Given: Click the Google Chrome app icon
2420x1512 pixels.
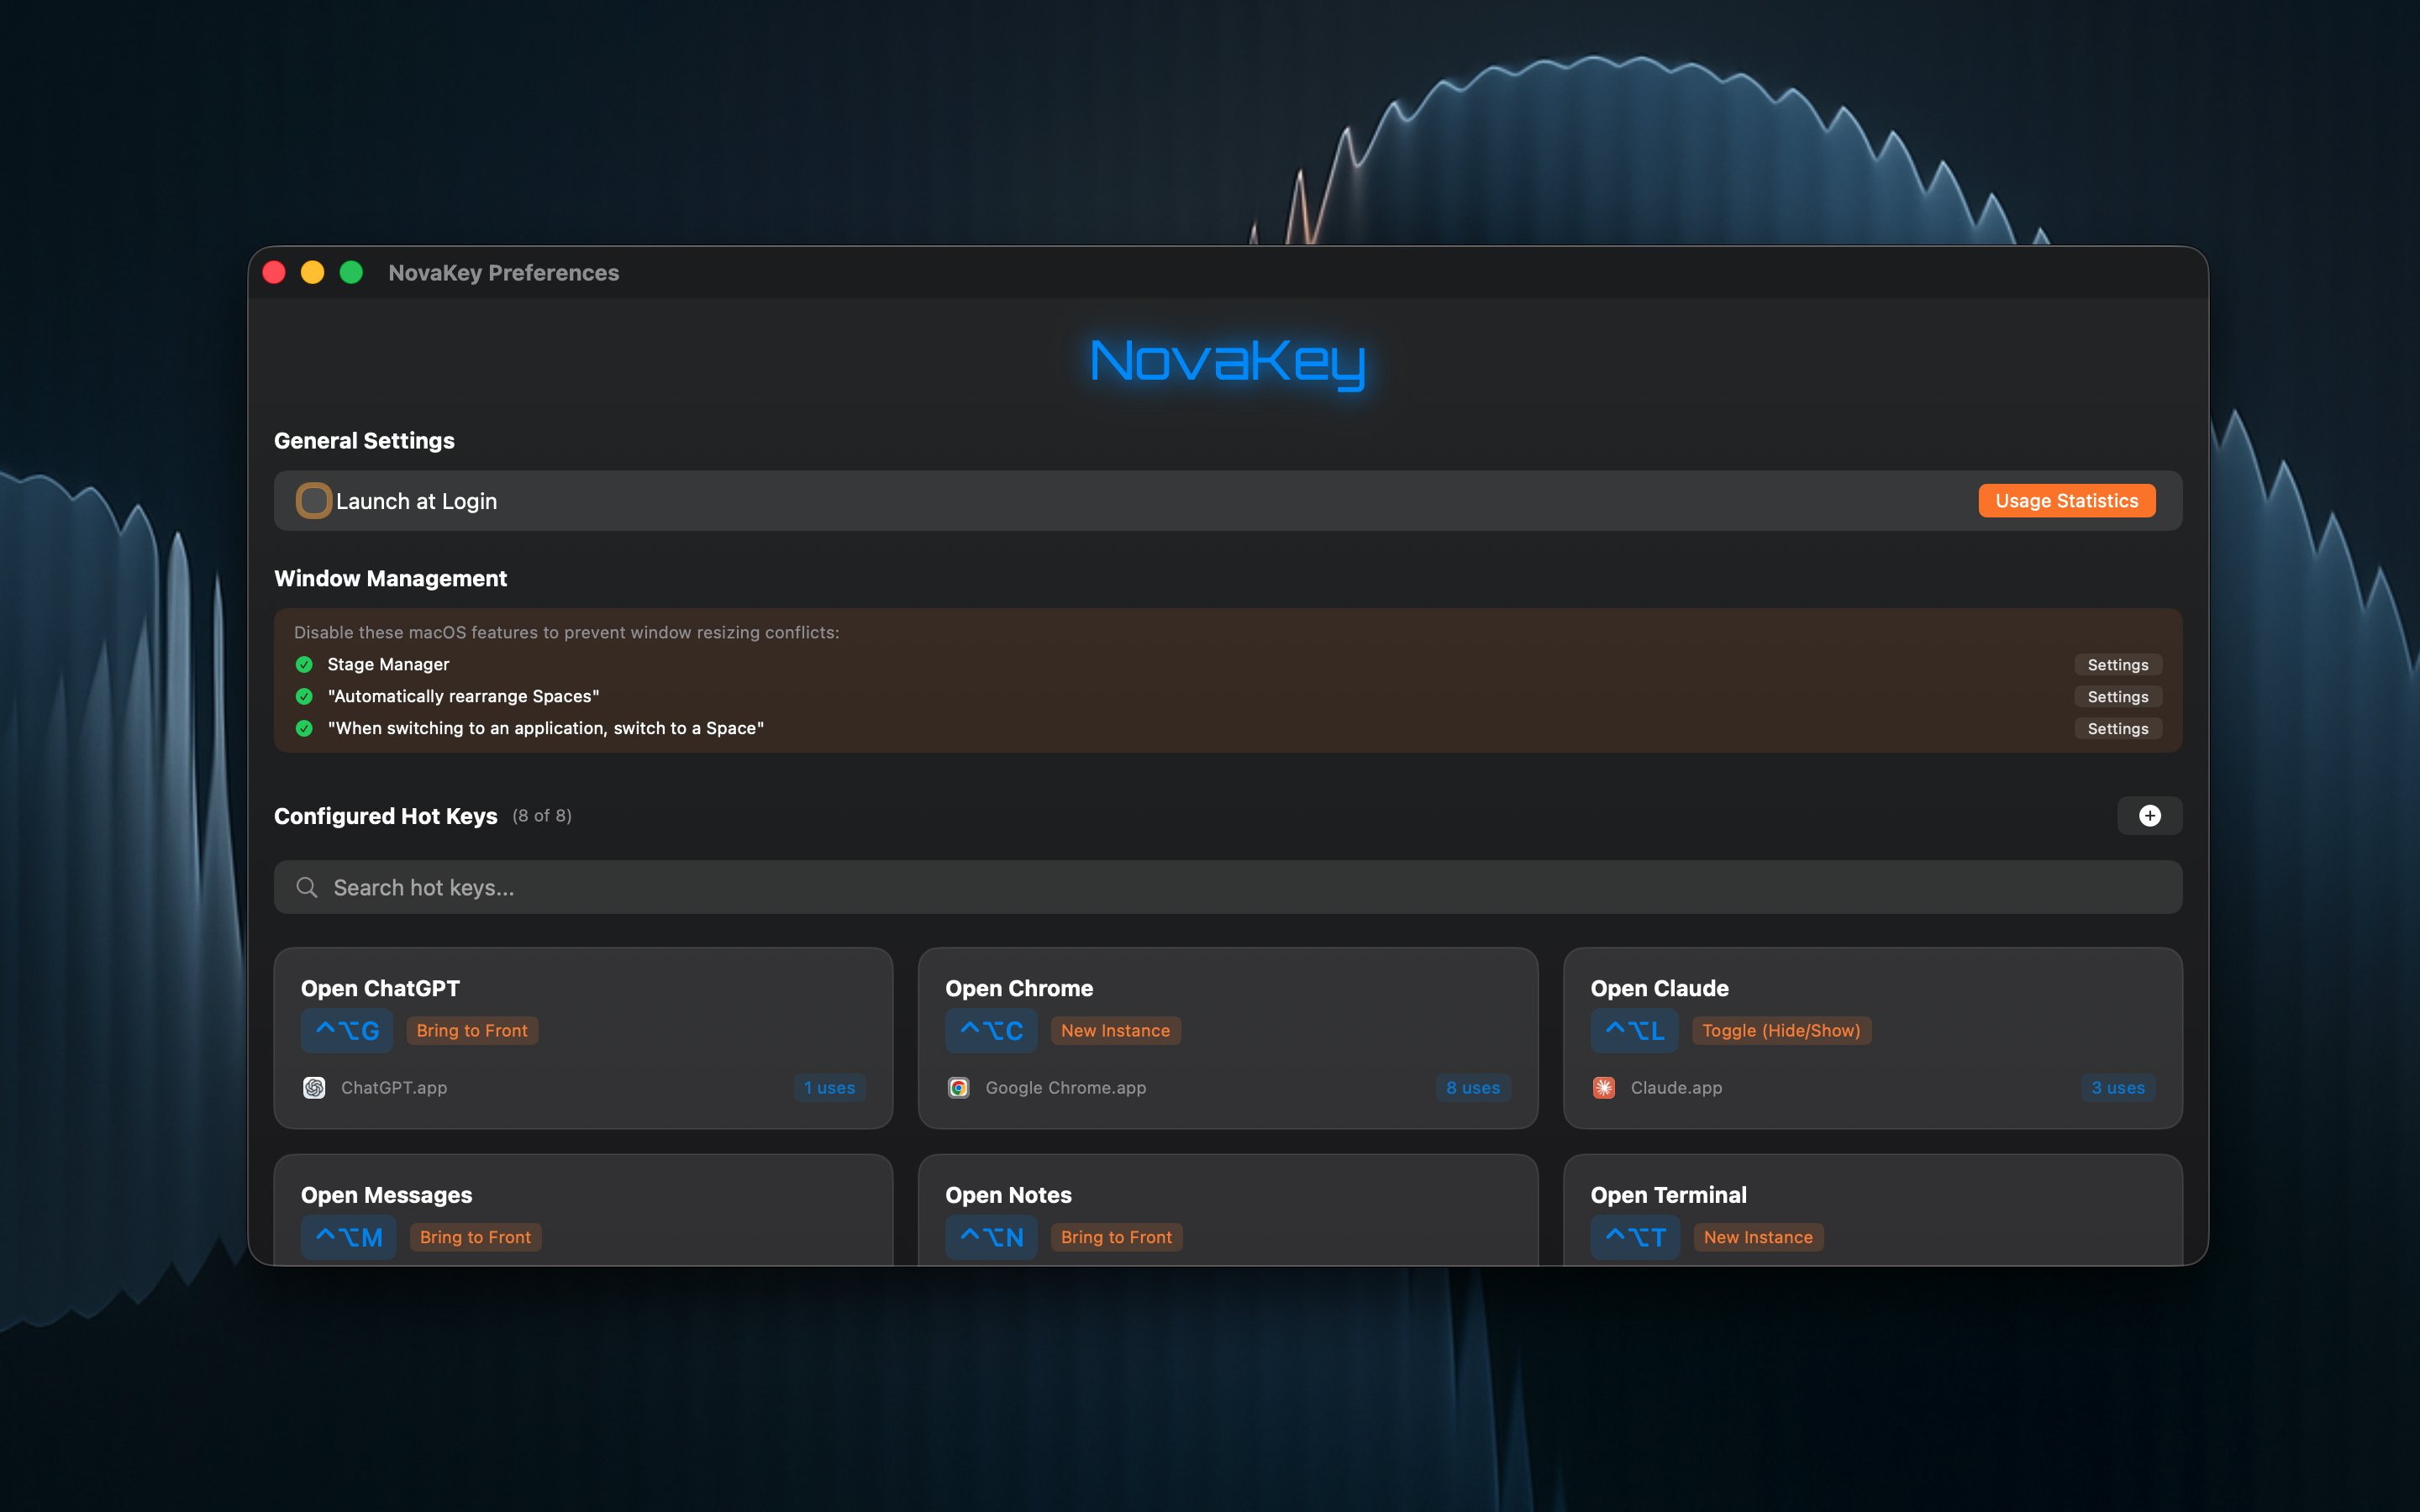Looking at the screenshot, I should coord(958,1088).
